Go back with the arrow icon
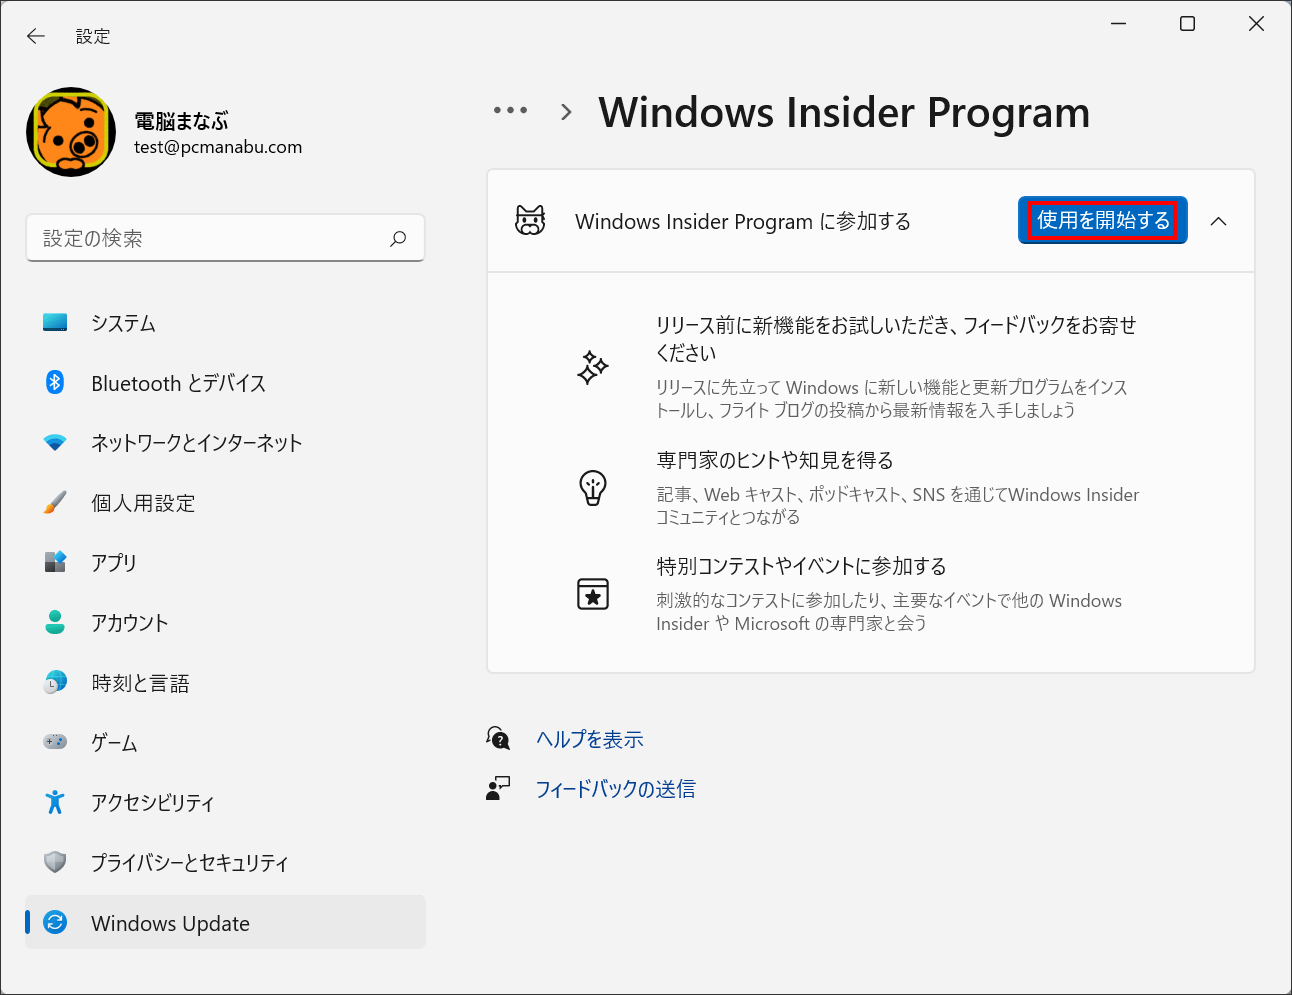1292x995 pixels. pyautogui.click(x=36, y=36)
